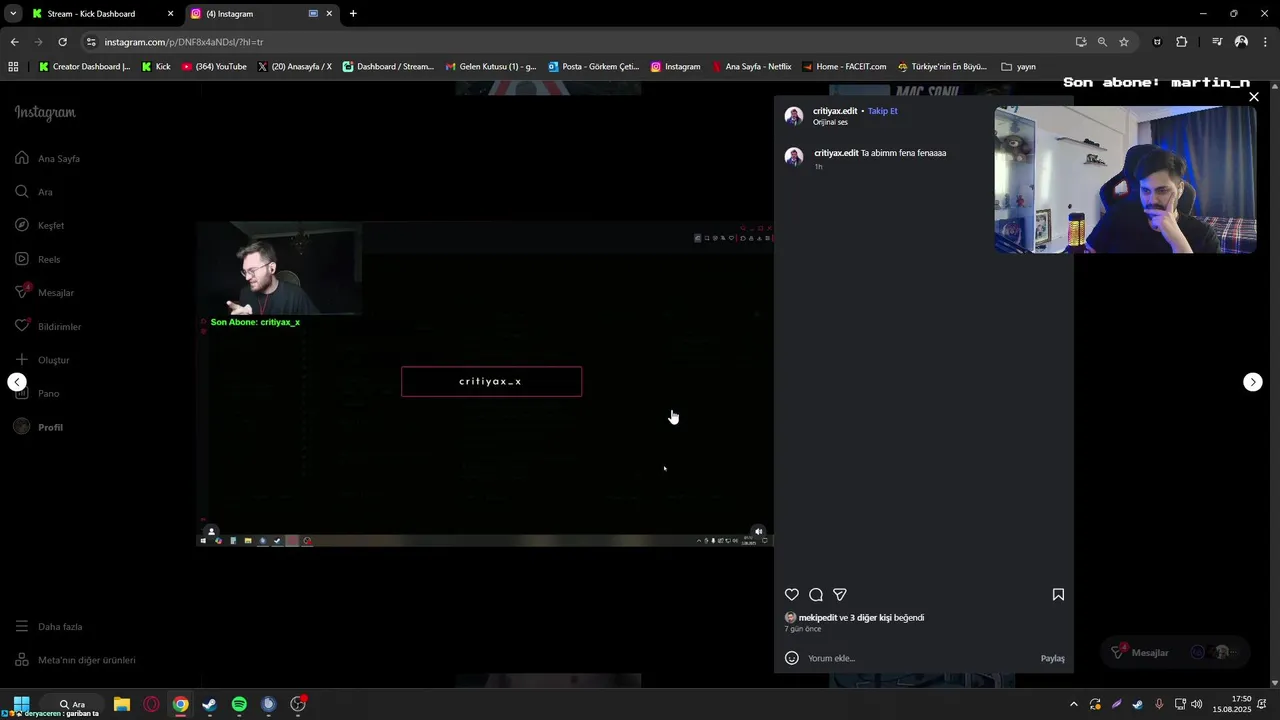Viewport: 1280px width, 720px height.
Task: Open Mesajlar in the left sidebar
Action: tap(45, 292)
